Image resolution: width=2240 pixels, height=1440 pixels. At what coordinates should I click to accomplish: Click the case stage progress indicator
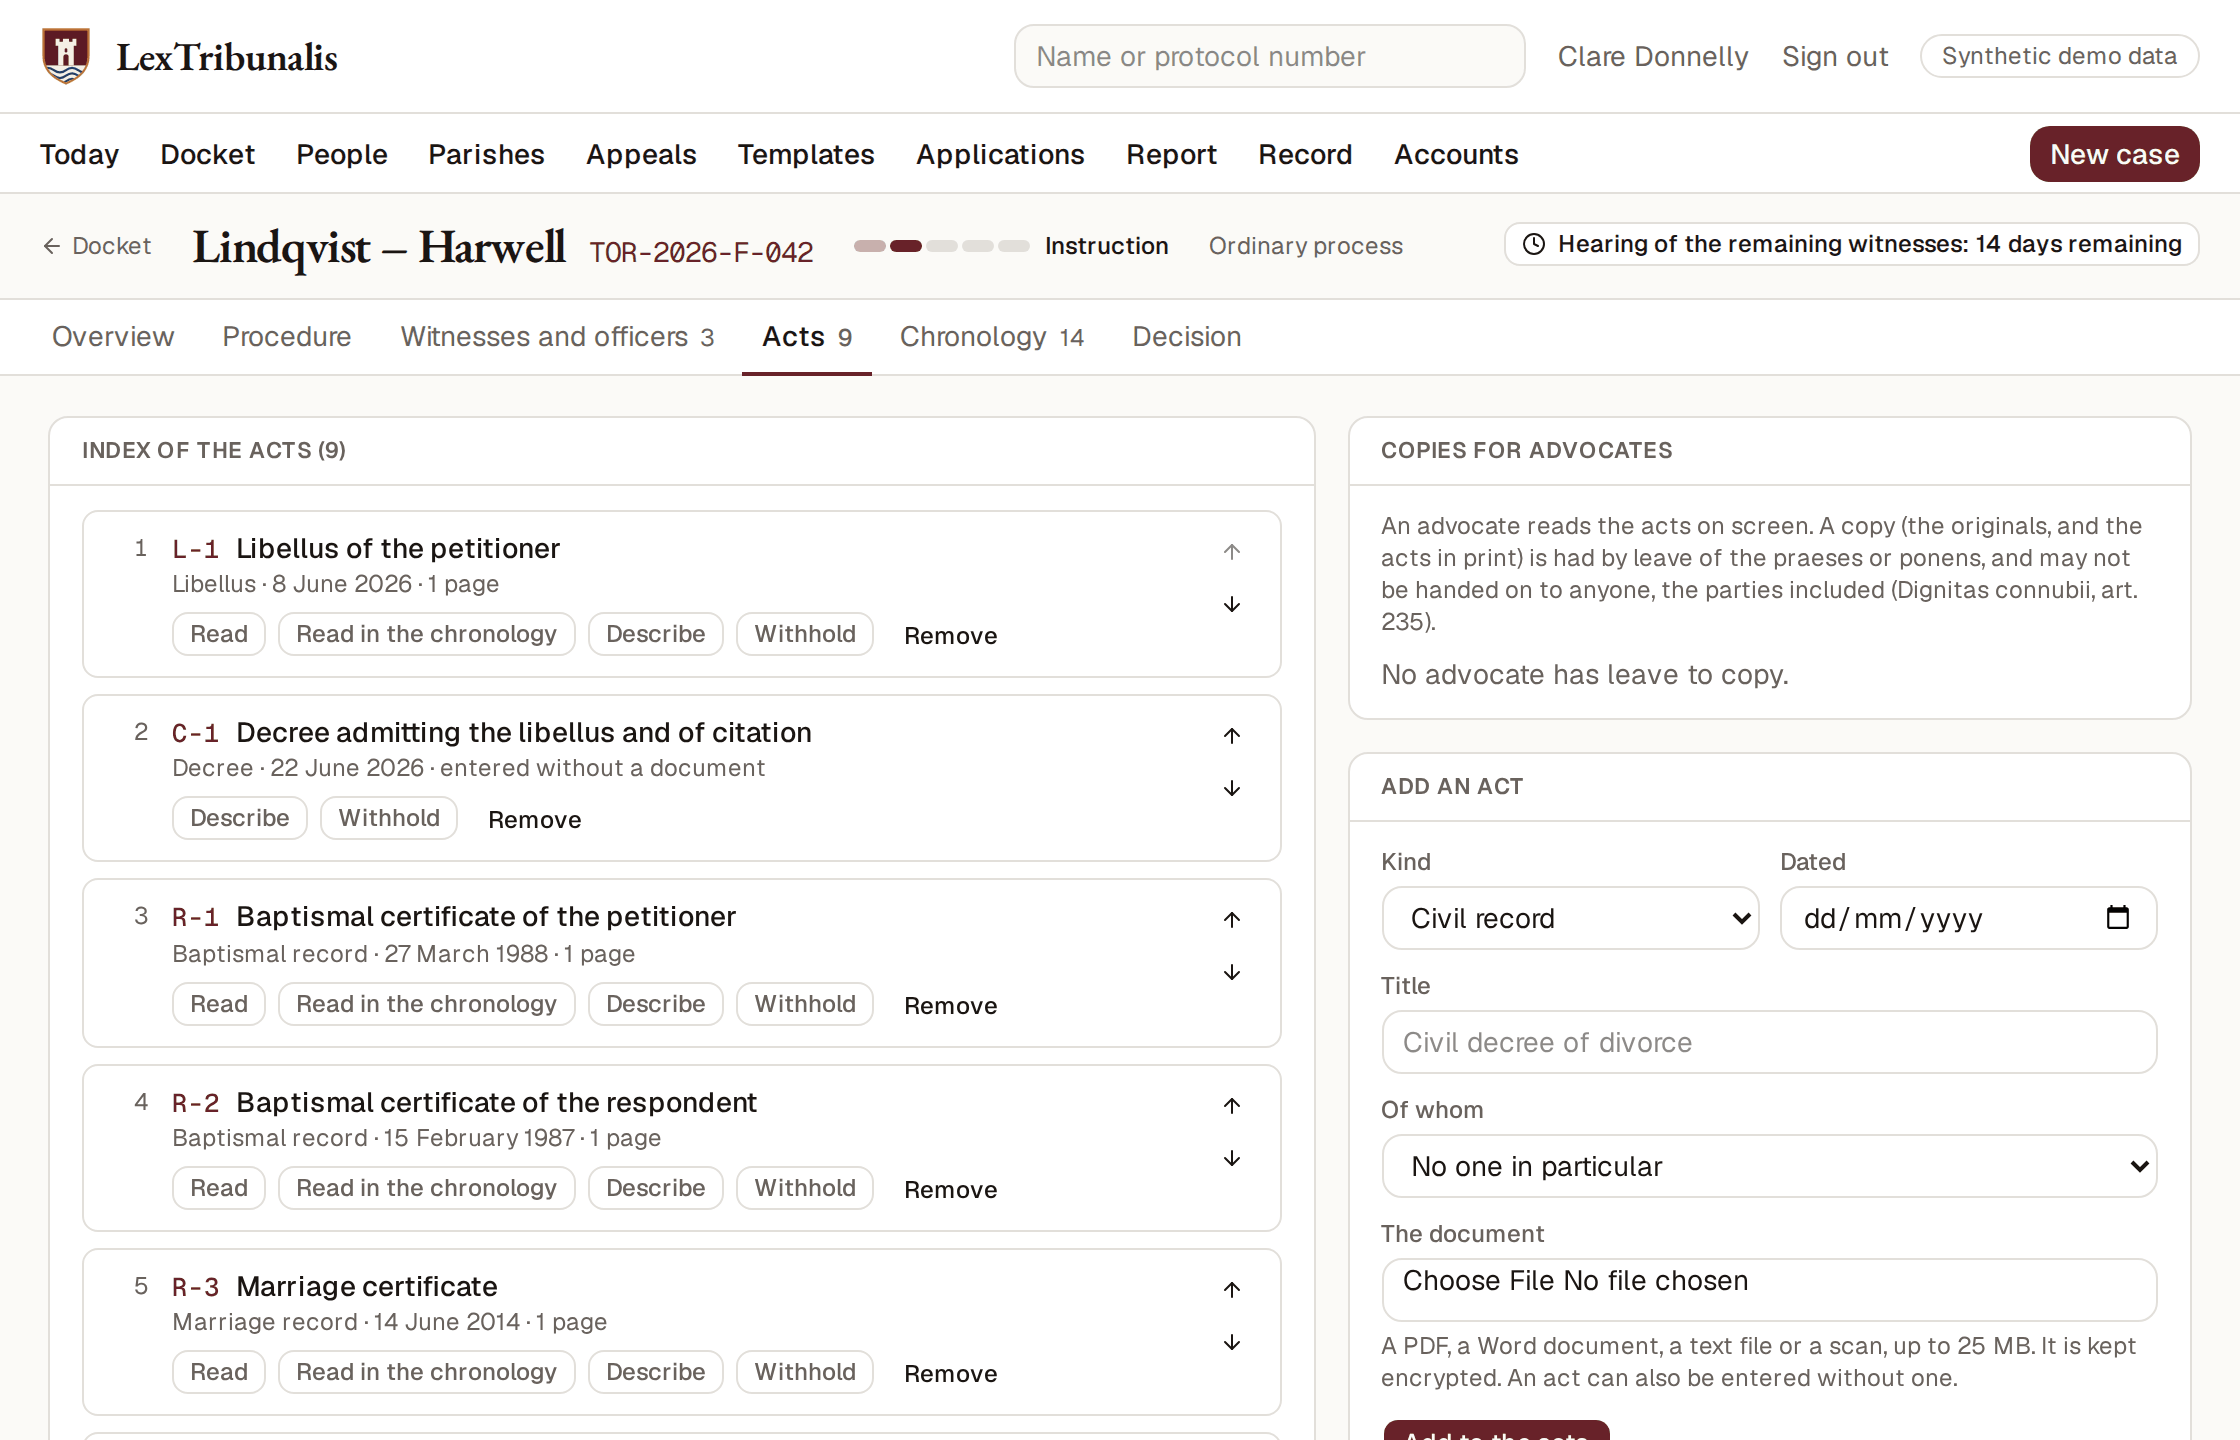coord(941,246)
